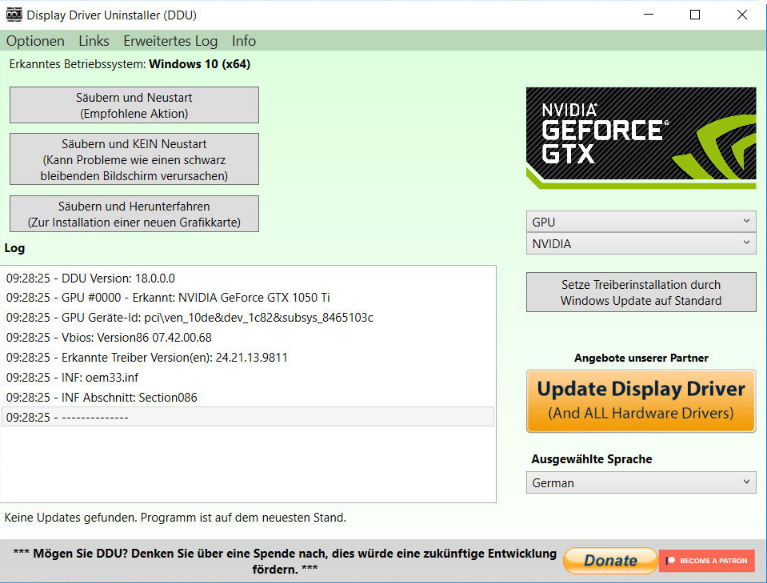Select the DDU Version: 18.0.0.0 log line
The image size is (767, 583).
[x=248, y=278]
